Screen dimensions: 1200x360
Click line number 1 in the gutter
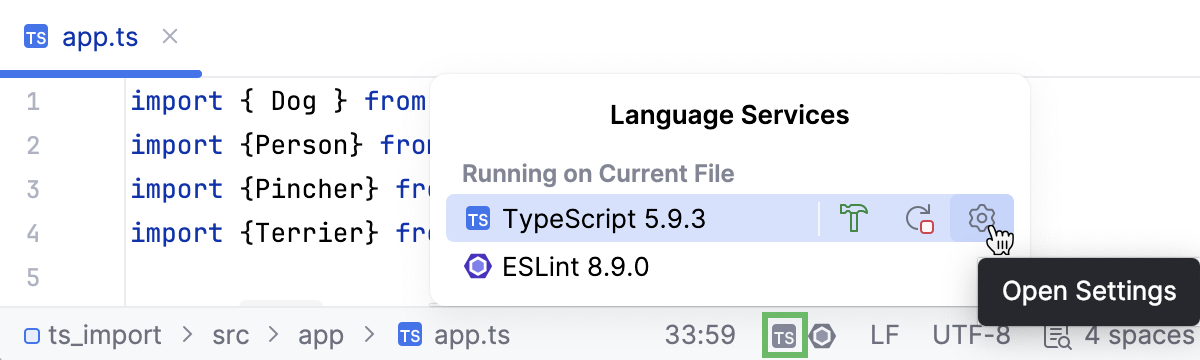coord(32,101)
